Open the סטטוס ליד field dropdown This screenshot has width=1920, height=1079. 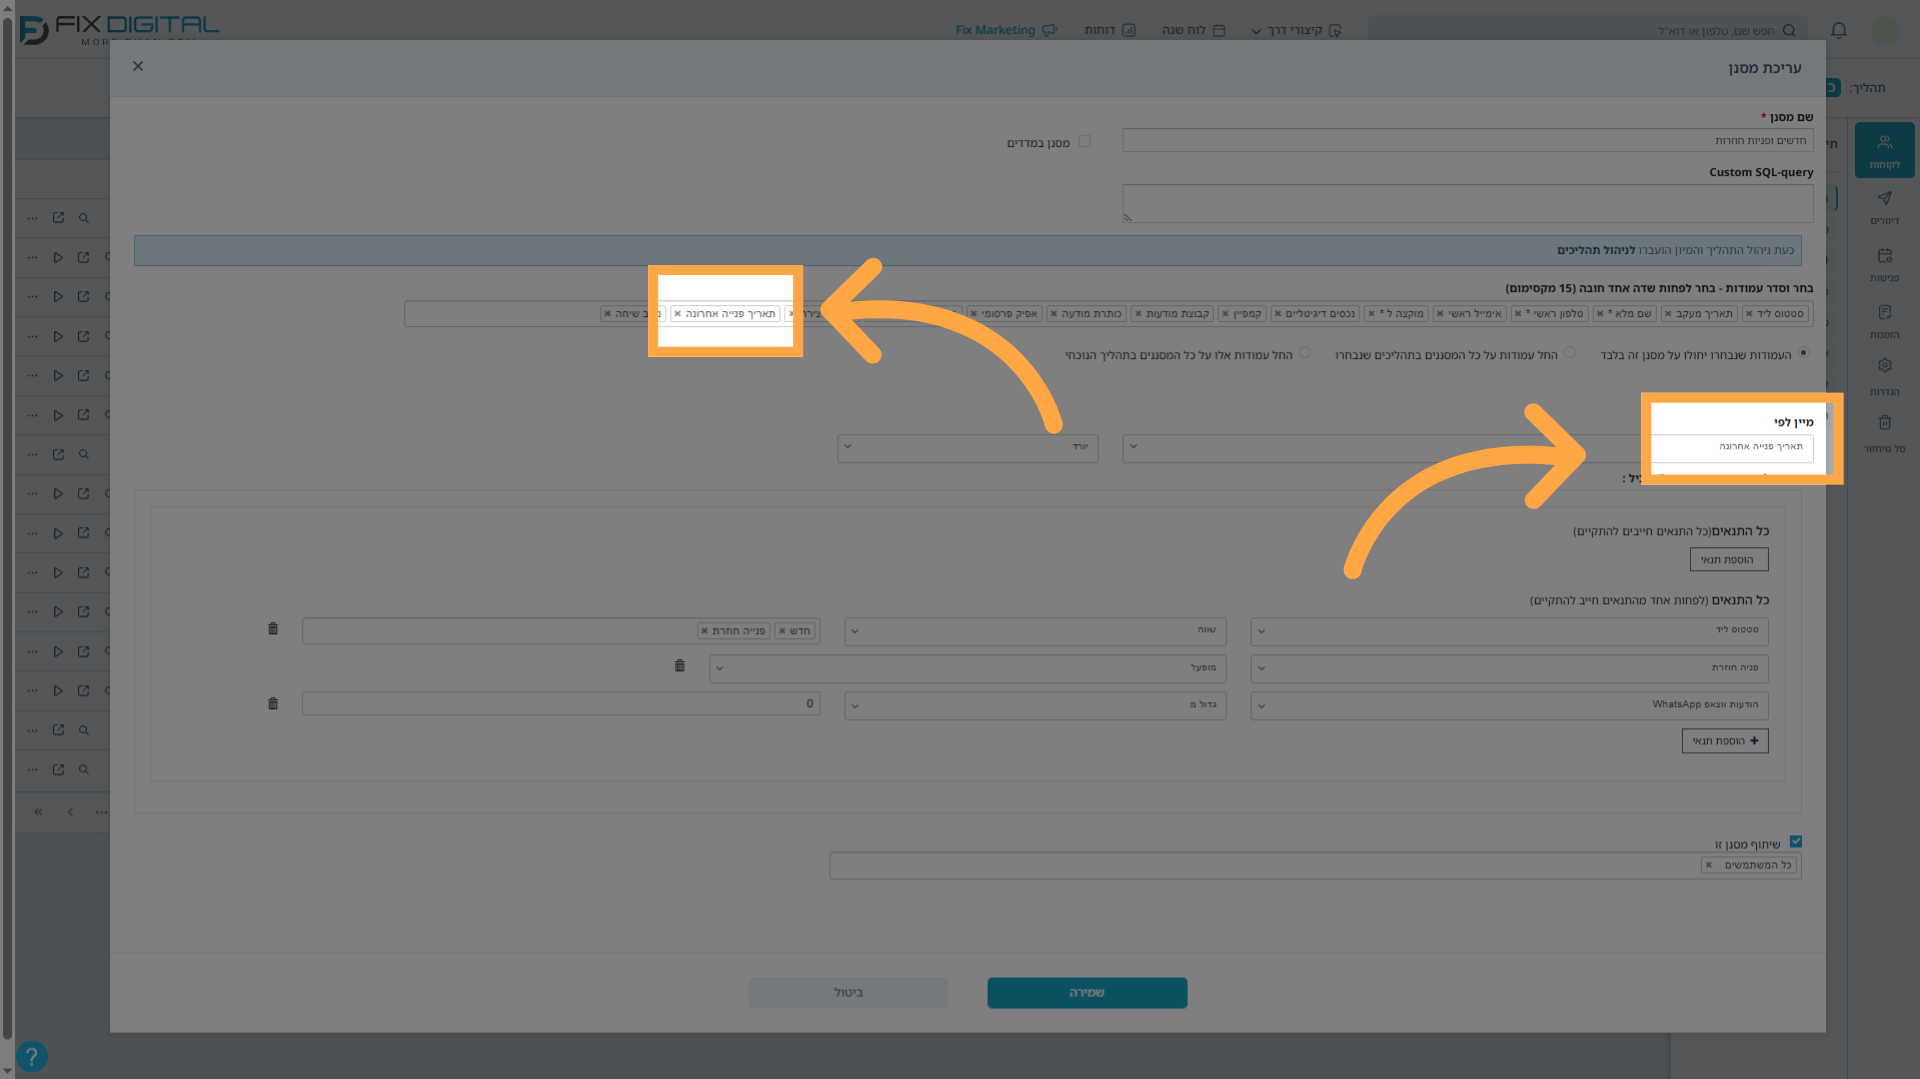pyautogui.click(x=1509, y=631)
